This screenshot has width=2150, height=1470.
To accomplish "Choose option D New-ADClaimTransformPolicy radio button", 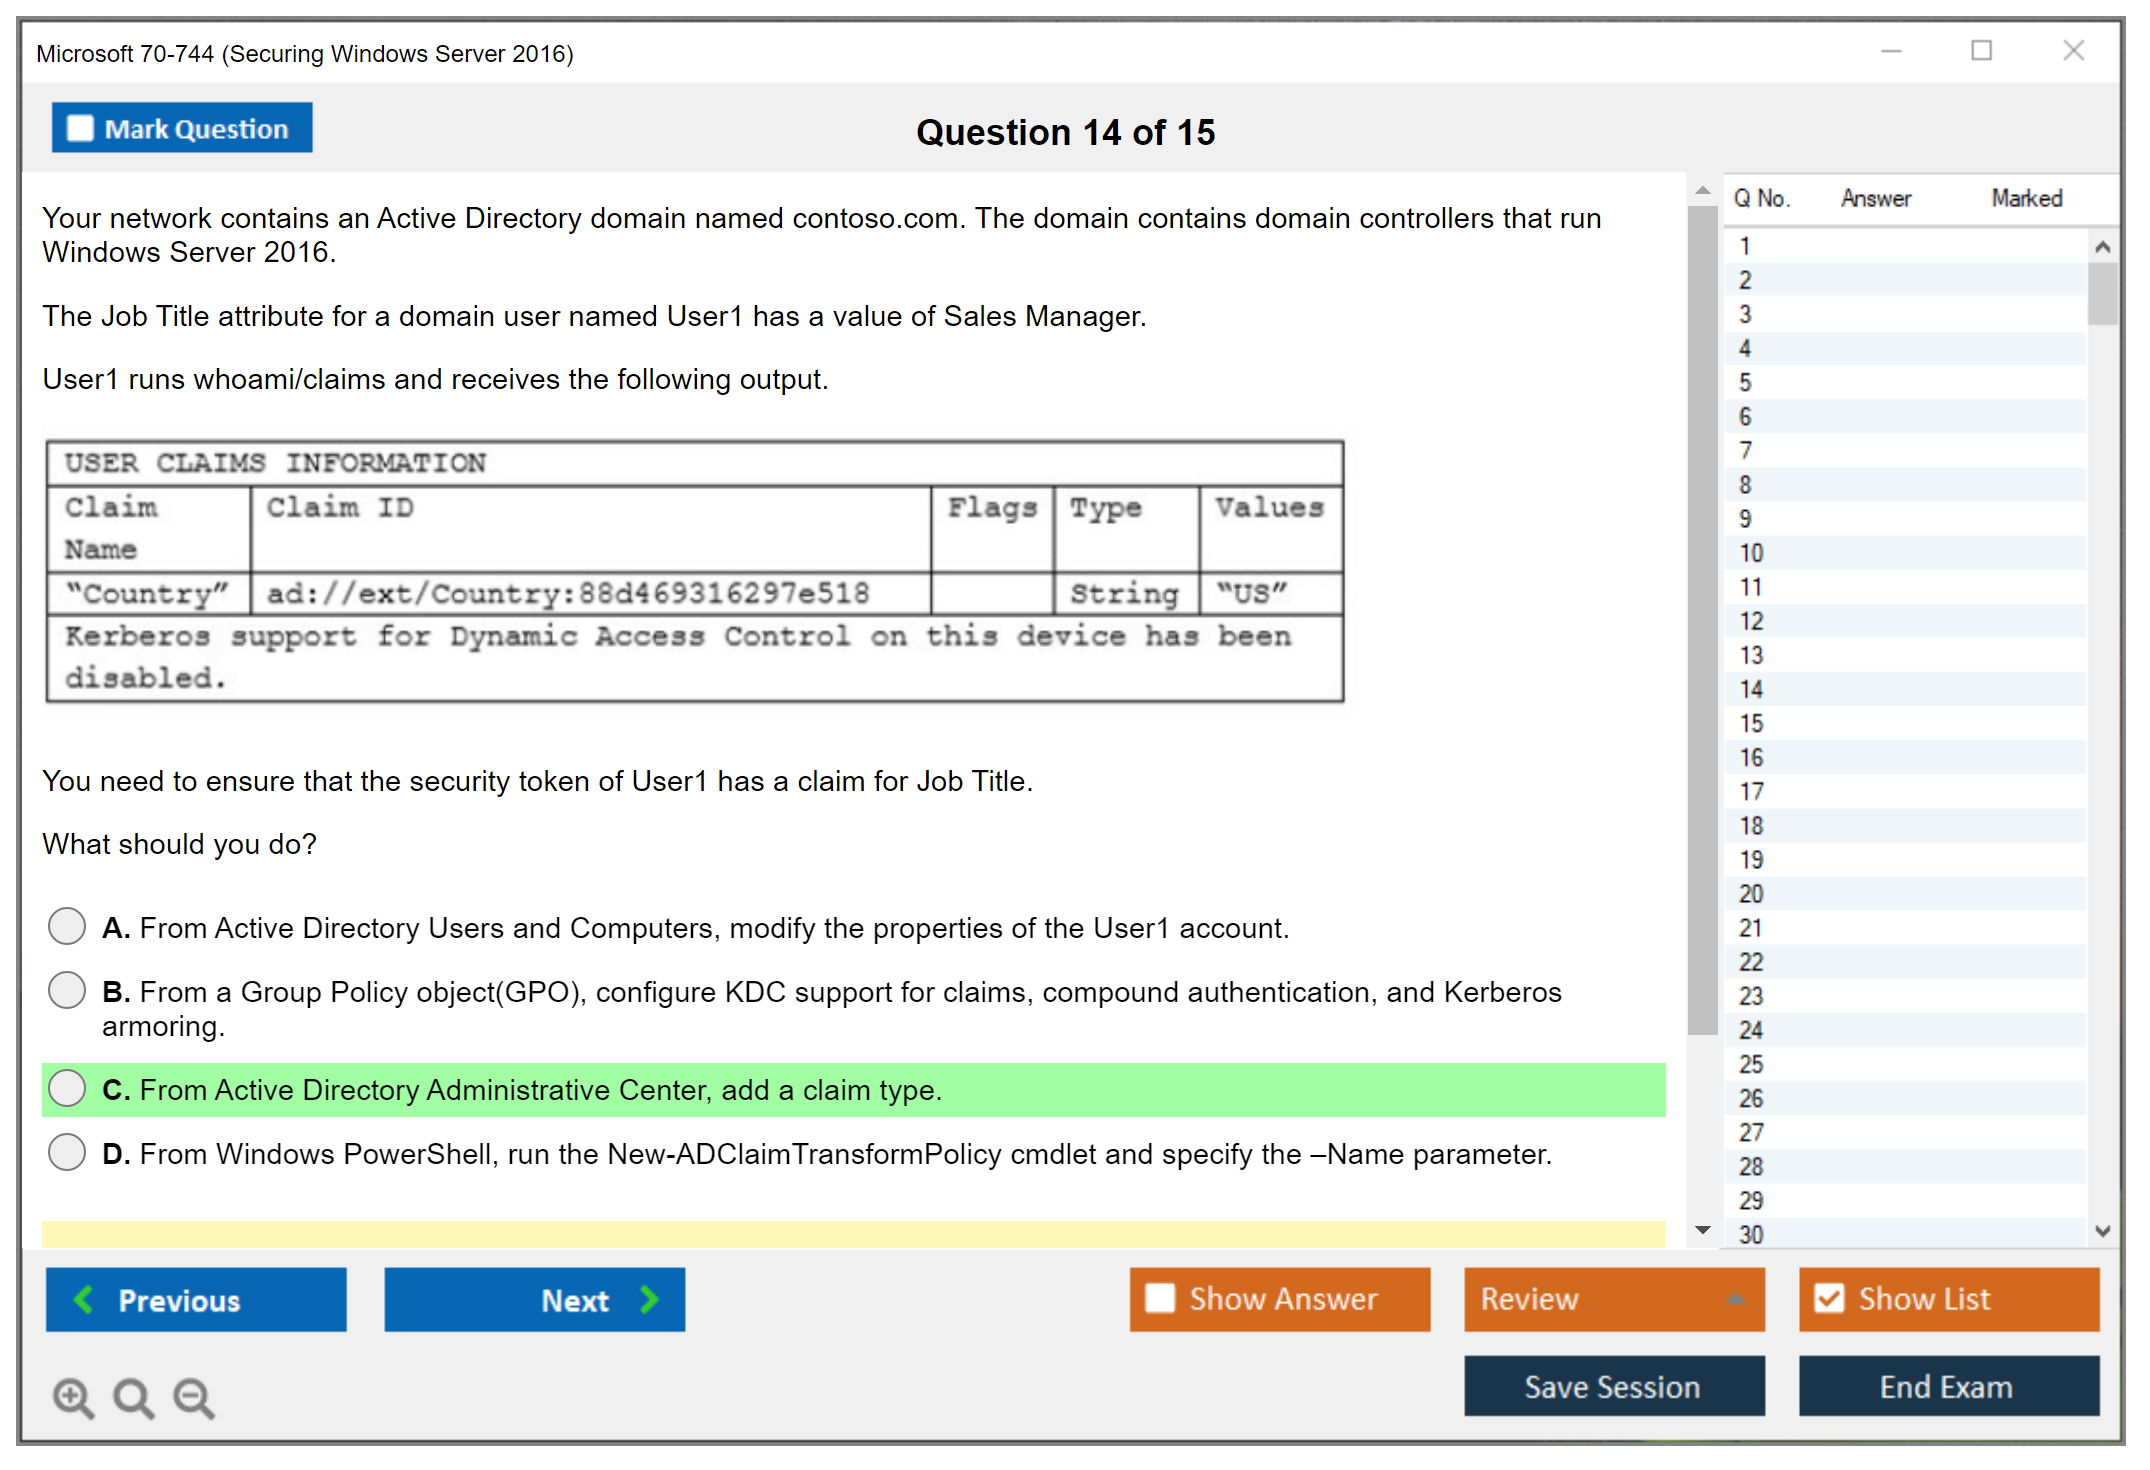I will click(67, 1152).
